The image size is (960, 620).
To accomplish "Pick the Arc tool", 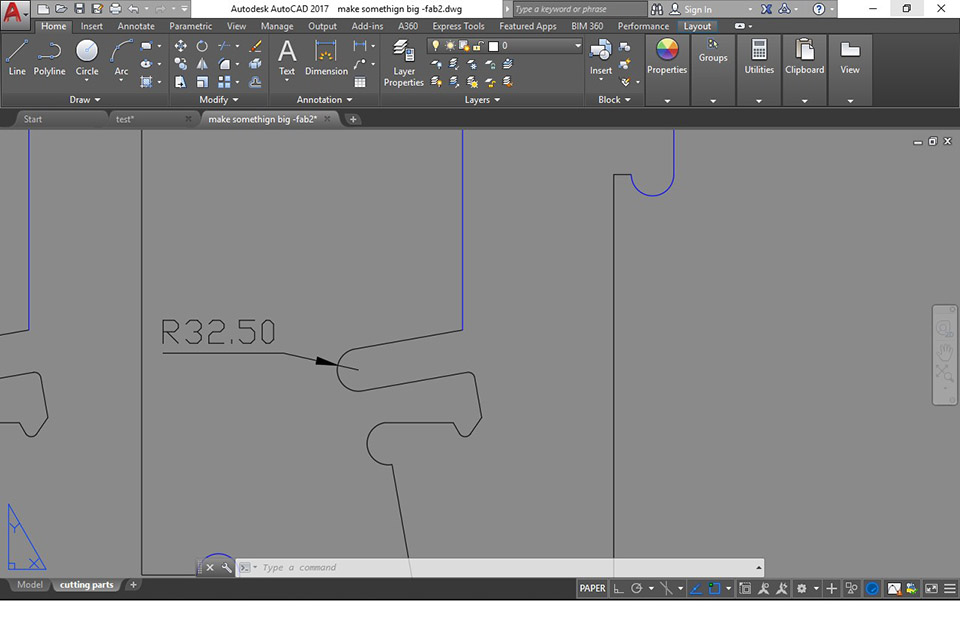I will coord(121,58).
